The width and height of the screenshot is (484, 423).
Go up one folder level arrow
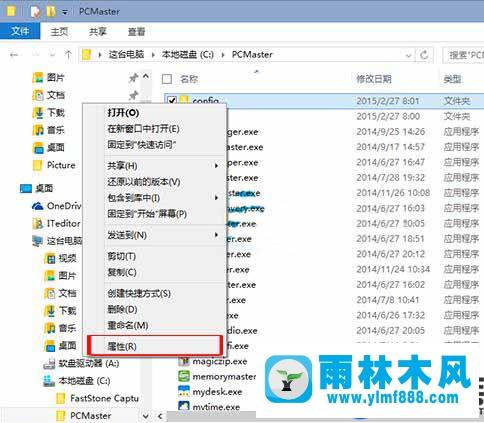point(68,54)
